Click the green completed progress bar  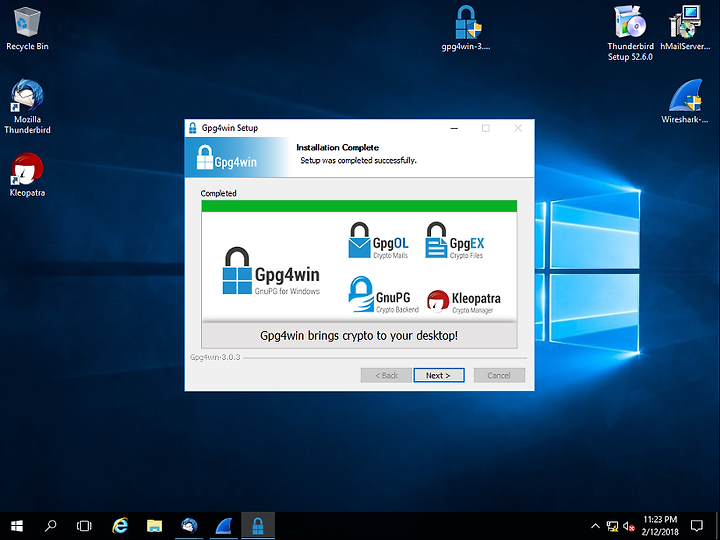coord(359,206)
